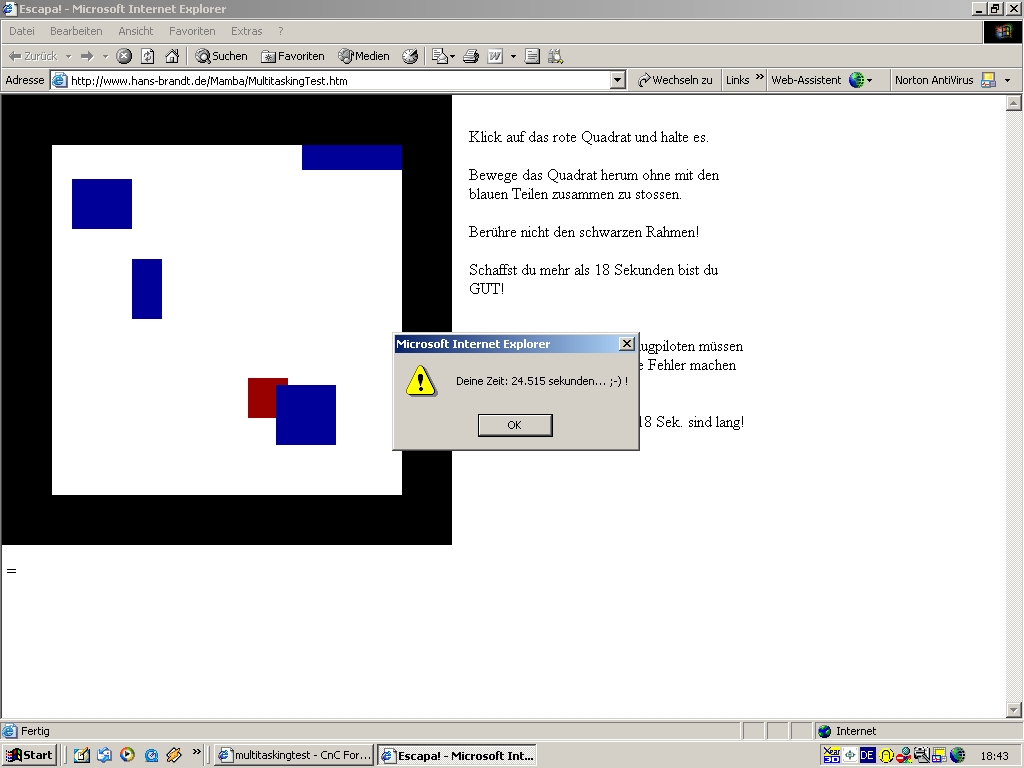Refresh the page with the reload icon
The image size is (1024, 768).
point(148,56)
